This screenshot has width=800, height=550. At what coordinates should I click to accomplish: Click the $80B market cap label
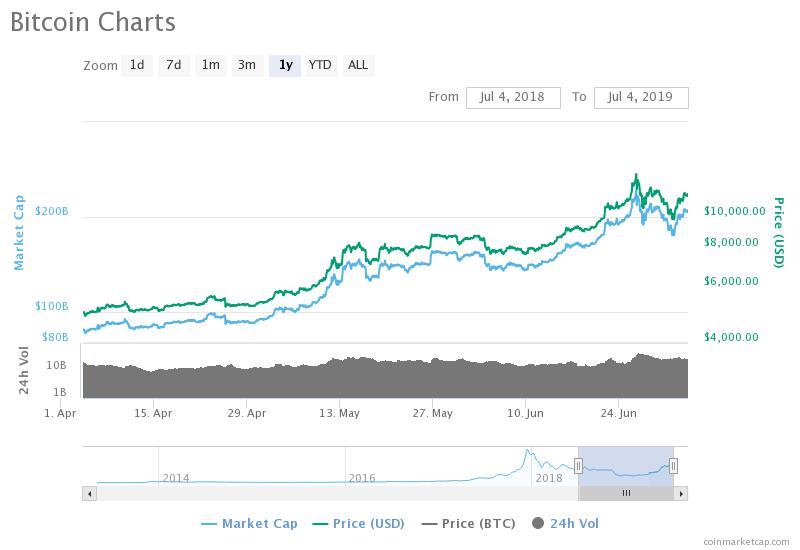click(55, 337)
